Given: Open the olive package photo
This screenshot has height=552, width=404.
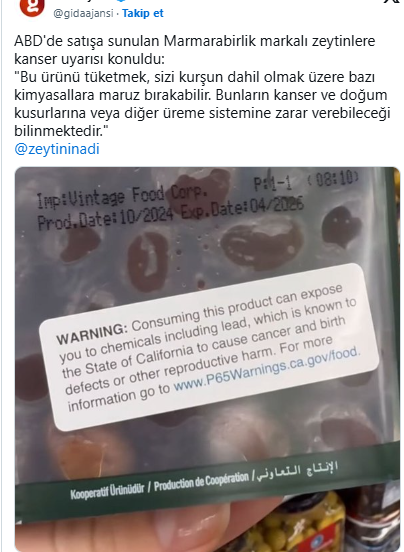Looking at the screenshot, I should click(207, 359).
